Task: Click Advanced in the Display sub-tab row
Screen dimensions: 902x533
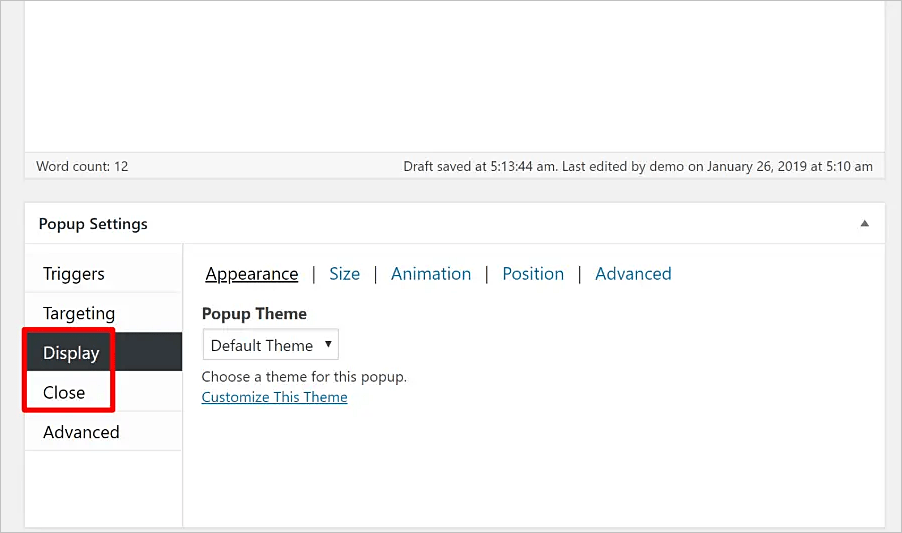Action: (633, 274)
